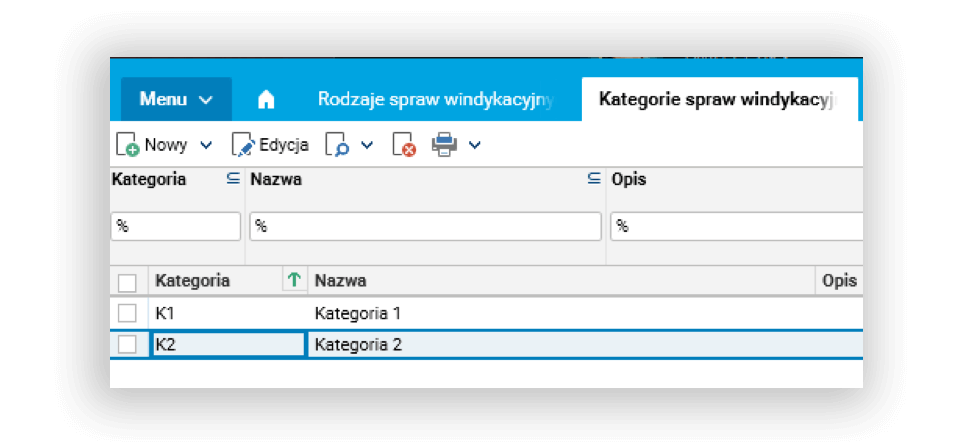This screenshot has width=973, height=445.
Task: Click the printer icon
Action: [x=444, y=145]
